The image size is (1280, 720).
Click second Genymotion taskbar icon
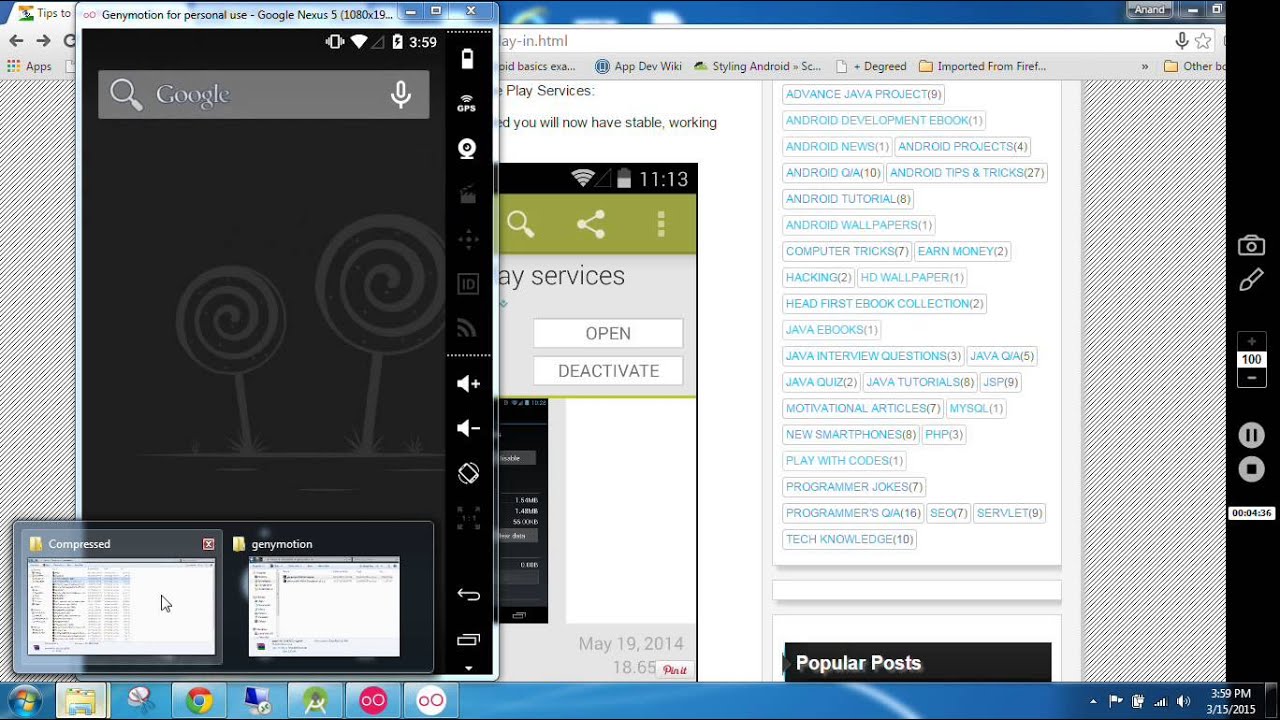[x=431, y=701]
